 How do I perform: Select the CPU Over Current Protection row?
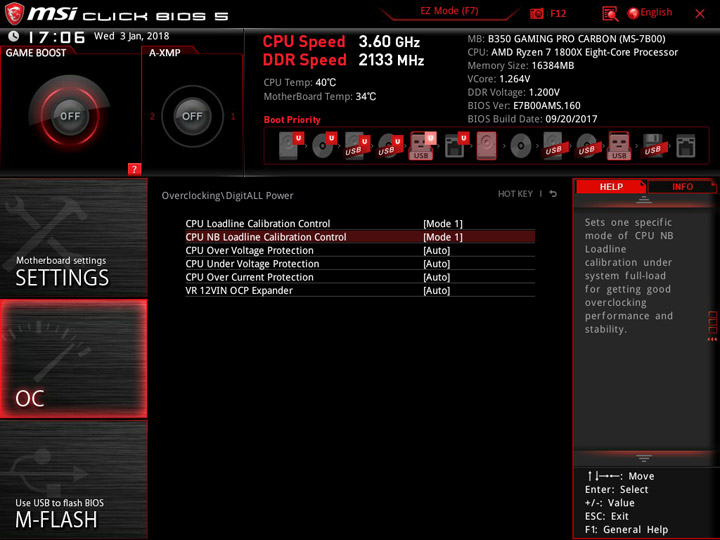[x=360, y=277]
